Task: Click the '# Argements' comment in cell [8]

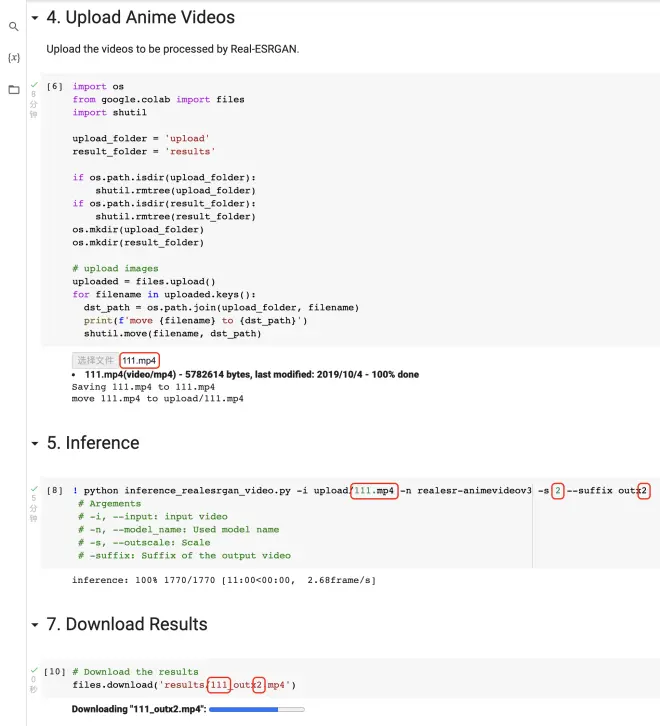Action: 109,504
